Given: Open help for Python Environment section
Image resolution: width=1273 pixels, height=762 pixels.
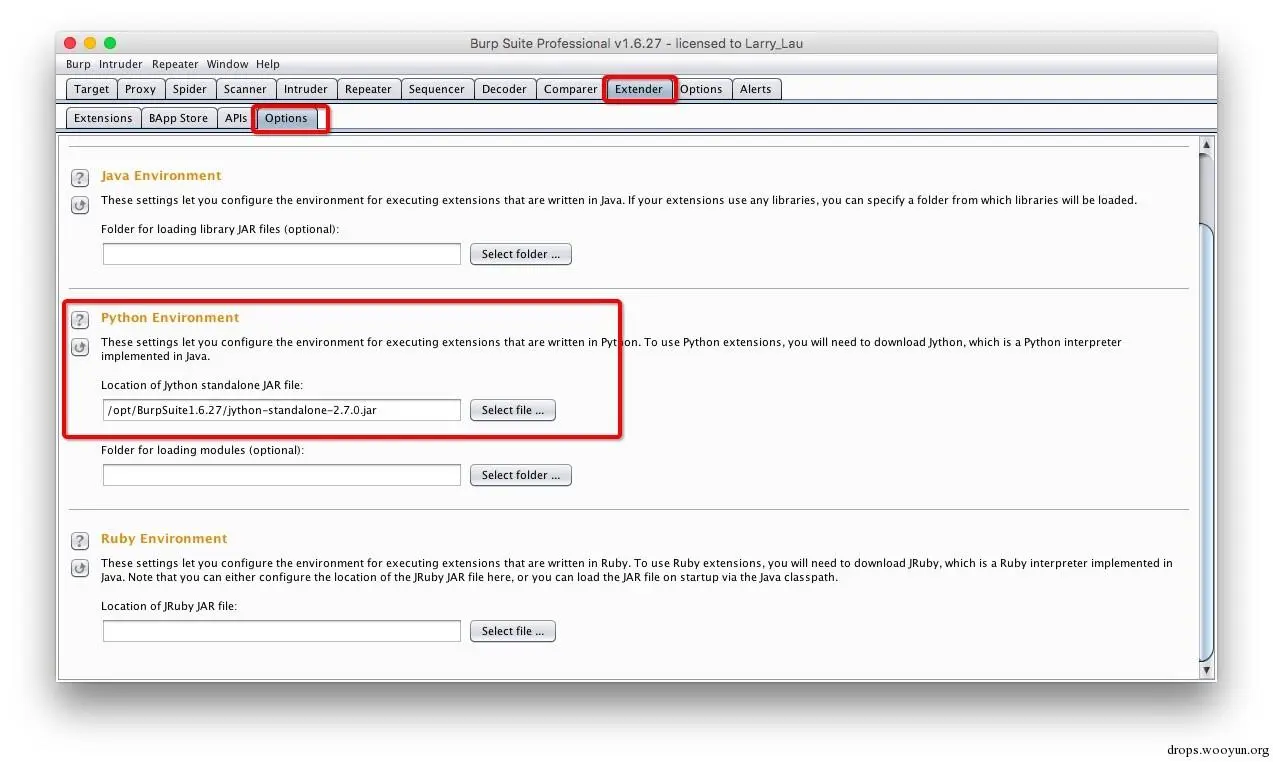Looking at the screenshot, I should (x=80, y=320).
